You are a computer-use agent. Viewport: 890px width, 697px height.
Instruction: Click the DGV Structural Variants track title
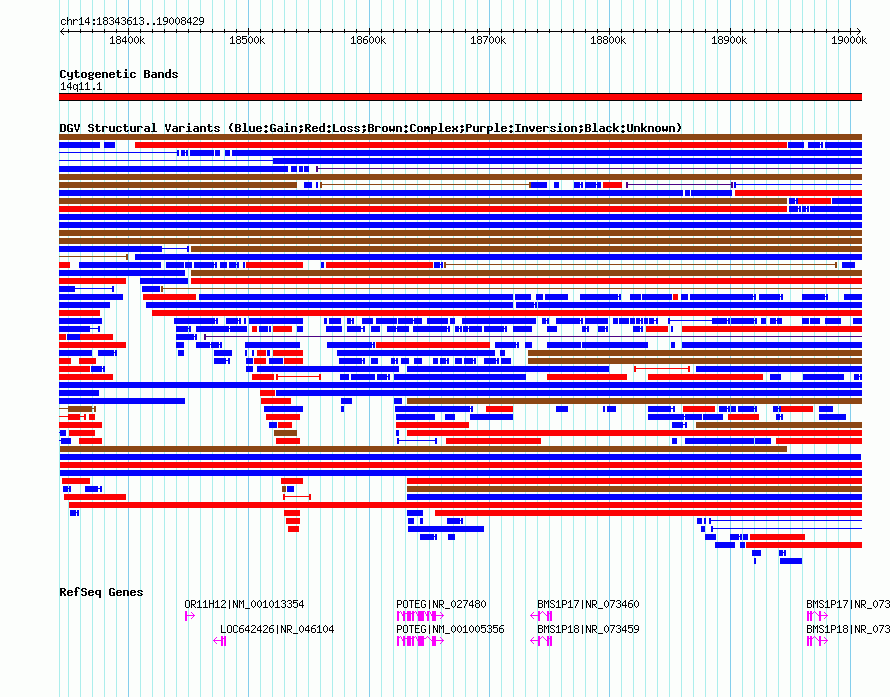(x=371, y=128)
